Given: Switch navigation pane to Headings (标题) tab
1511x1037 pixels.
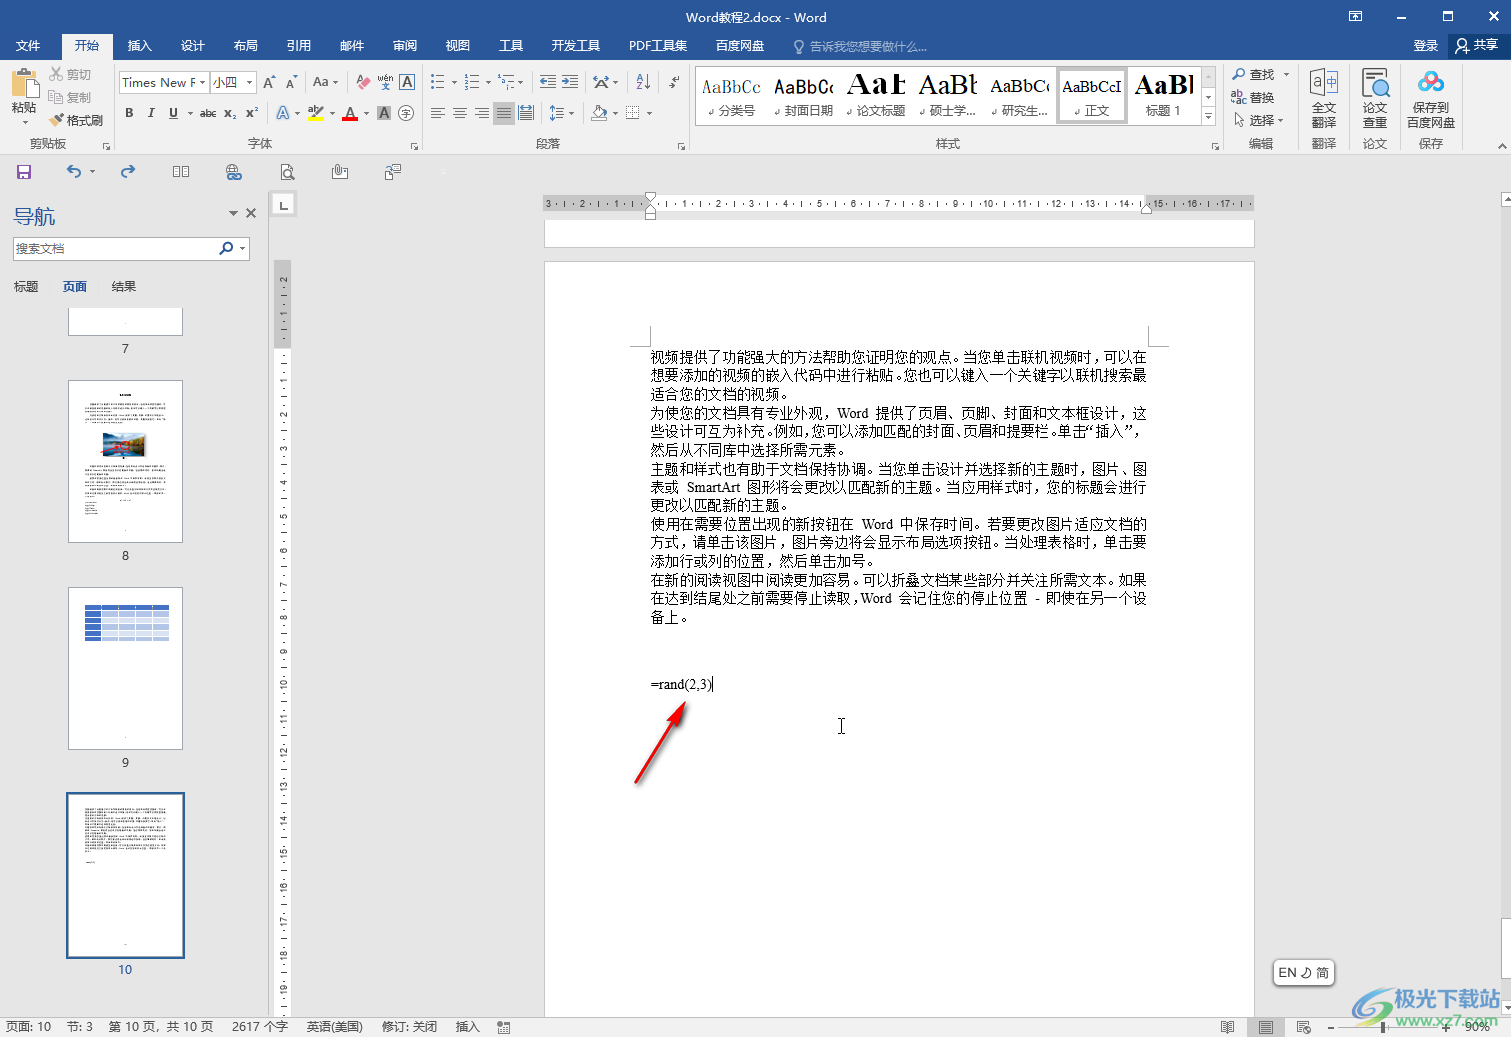Looking at the screenshot, I should click(26, 287).
